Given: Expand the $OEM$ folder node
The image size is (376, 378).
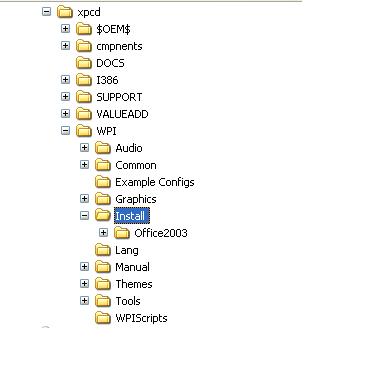Looking at the screenshot, I should coord(66,29).
